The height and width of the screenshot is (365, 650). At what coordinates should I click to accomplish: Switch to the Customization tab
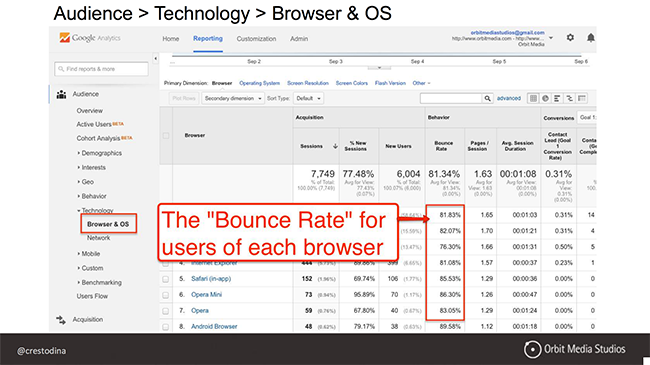[256, 39]
